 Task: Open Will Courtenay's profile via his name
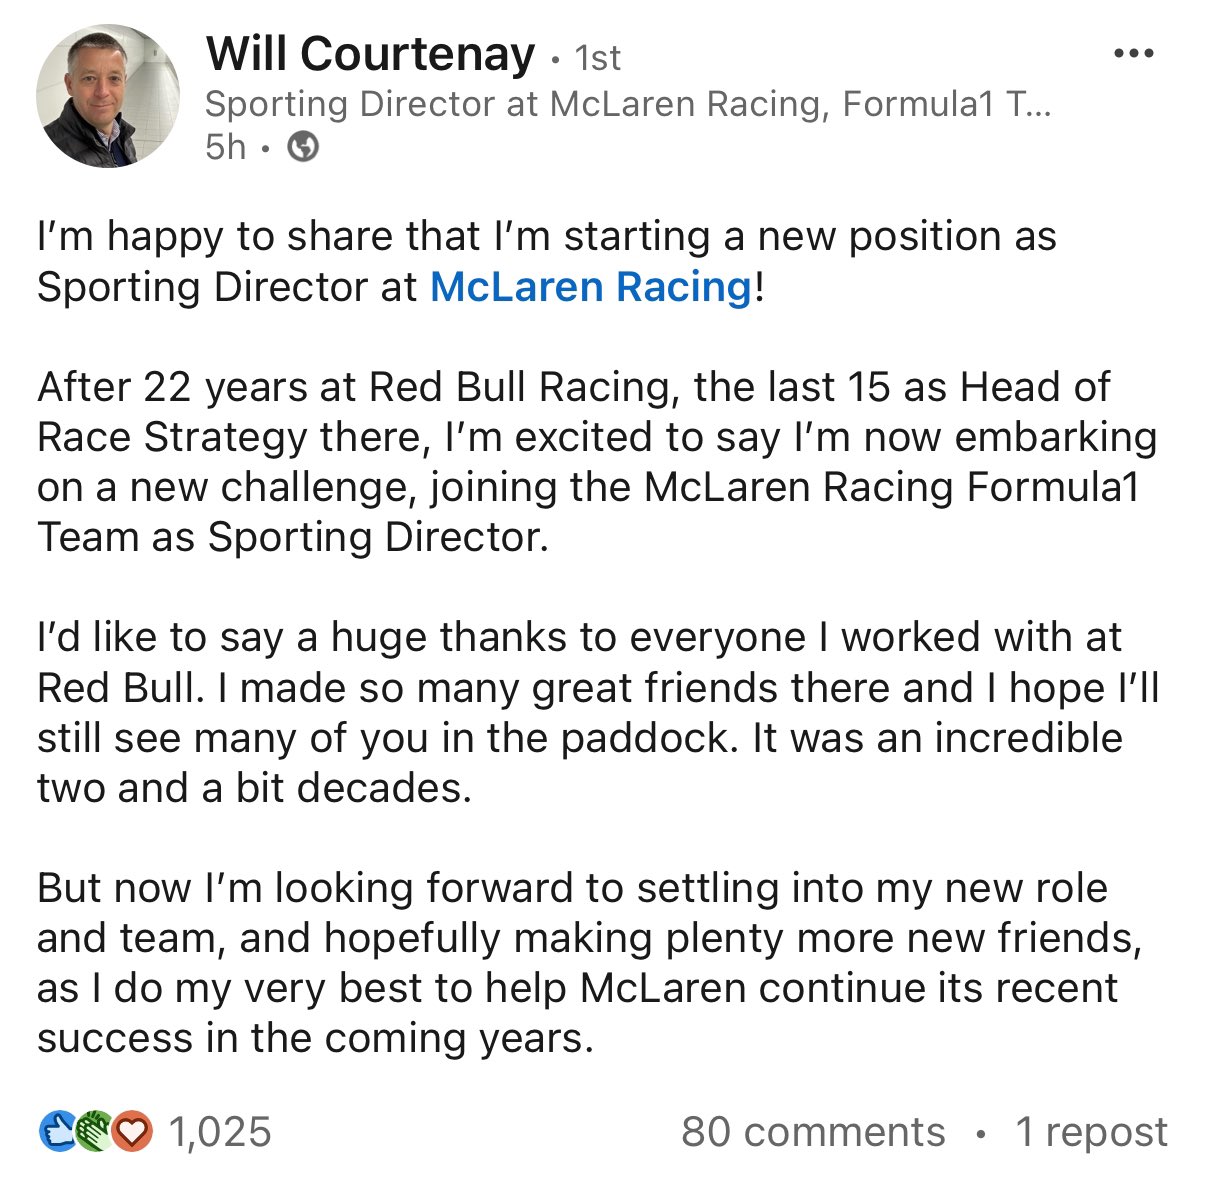(x=370, y=54)
